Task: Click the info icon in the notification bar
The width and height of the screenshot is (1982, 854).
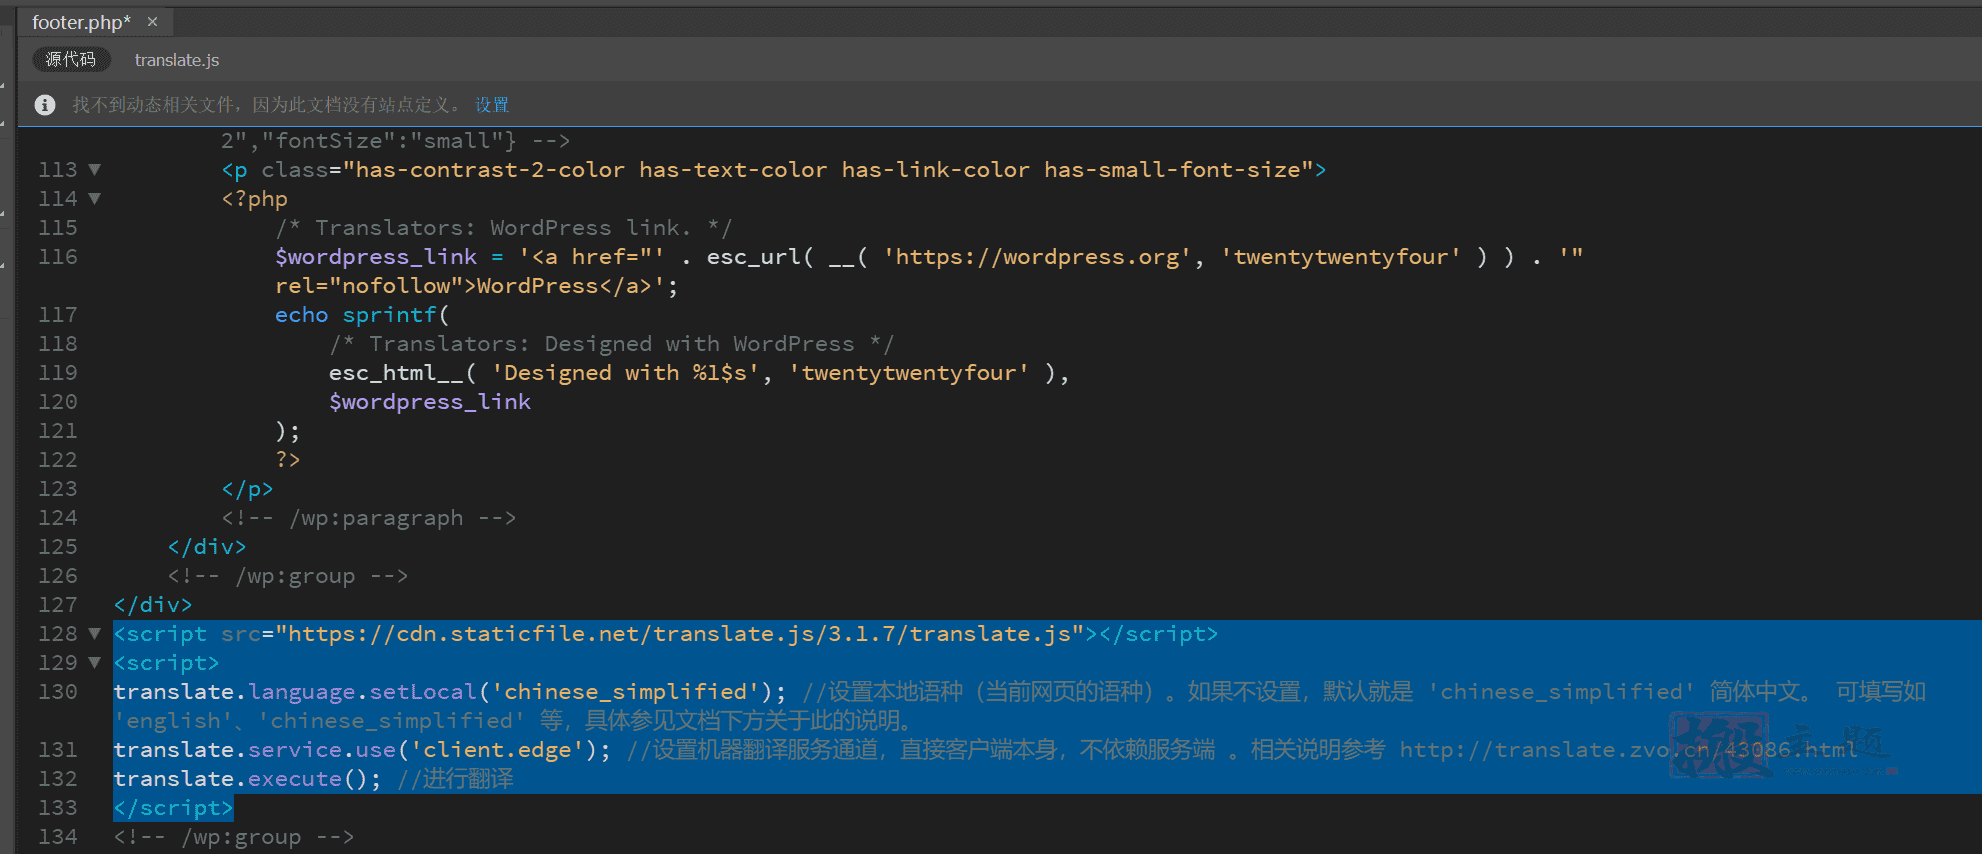Action: 45,105
